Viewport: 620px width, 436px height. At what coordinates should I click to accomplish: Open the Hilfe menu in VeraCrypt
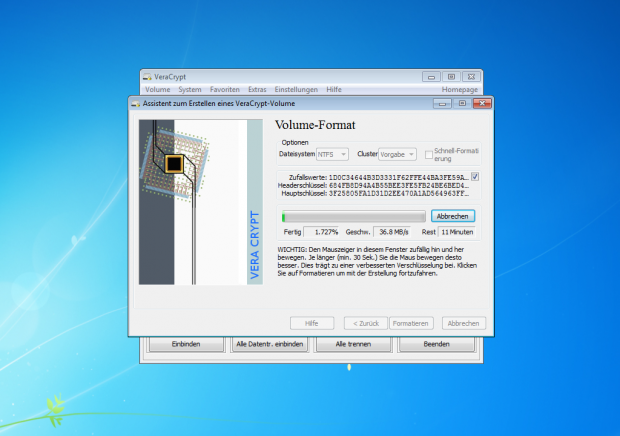(334, 90)
